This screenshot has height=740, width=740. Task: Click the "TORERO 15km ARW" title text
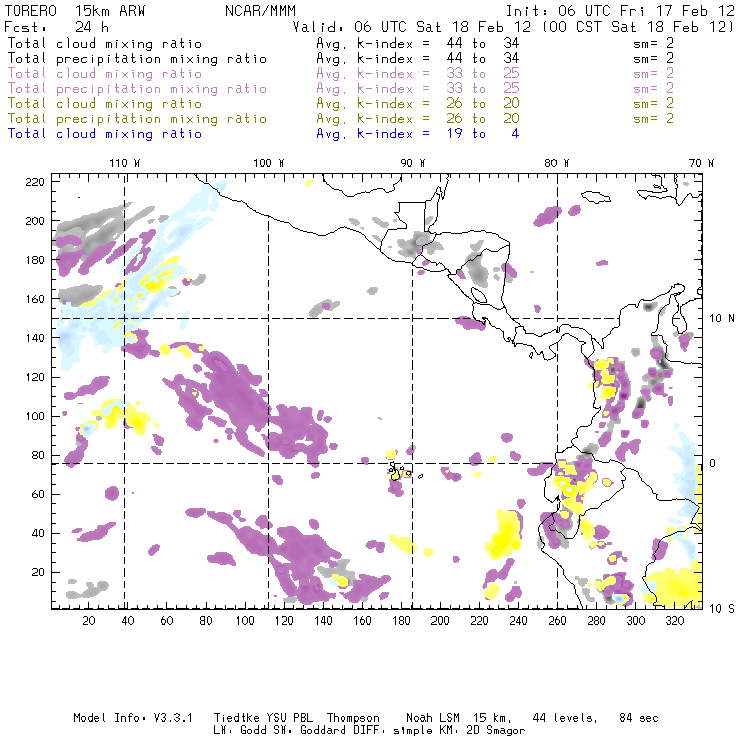pyautogui.click(x=75, y=11)
